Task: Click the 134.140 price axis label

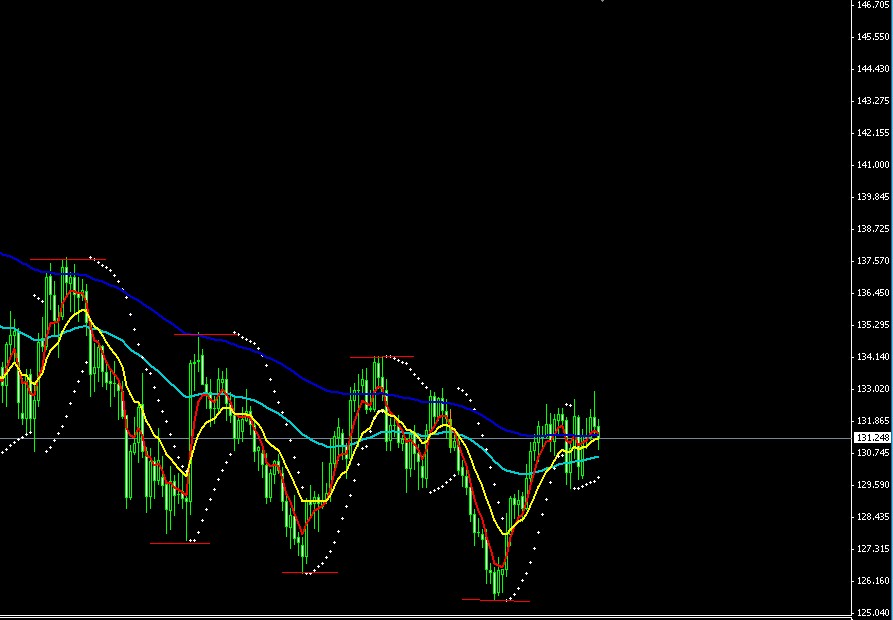Action: tap(873, 356)
